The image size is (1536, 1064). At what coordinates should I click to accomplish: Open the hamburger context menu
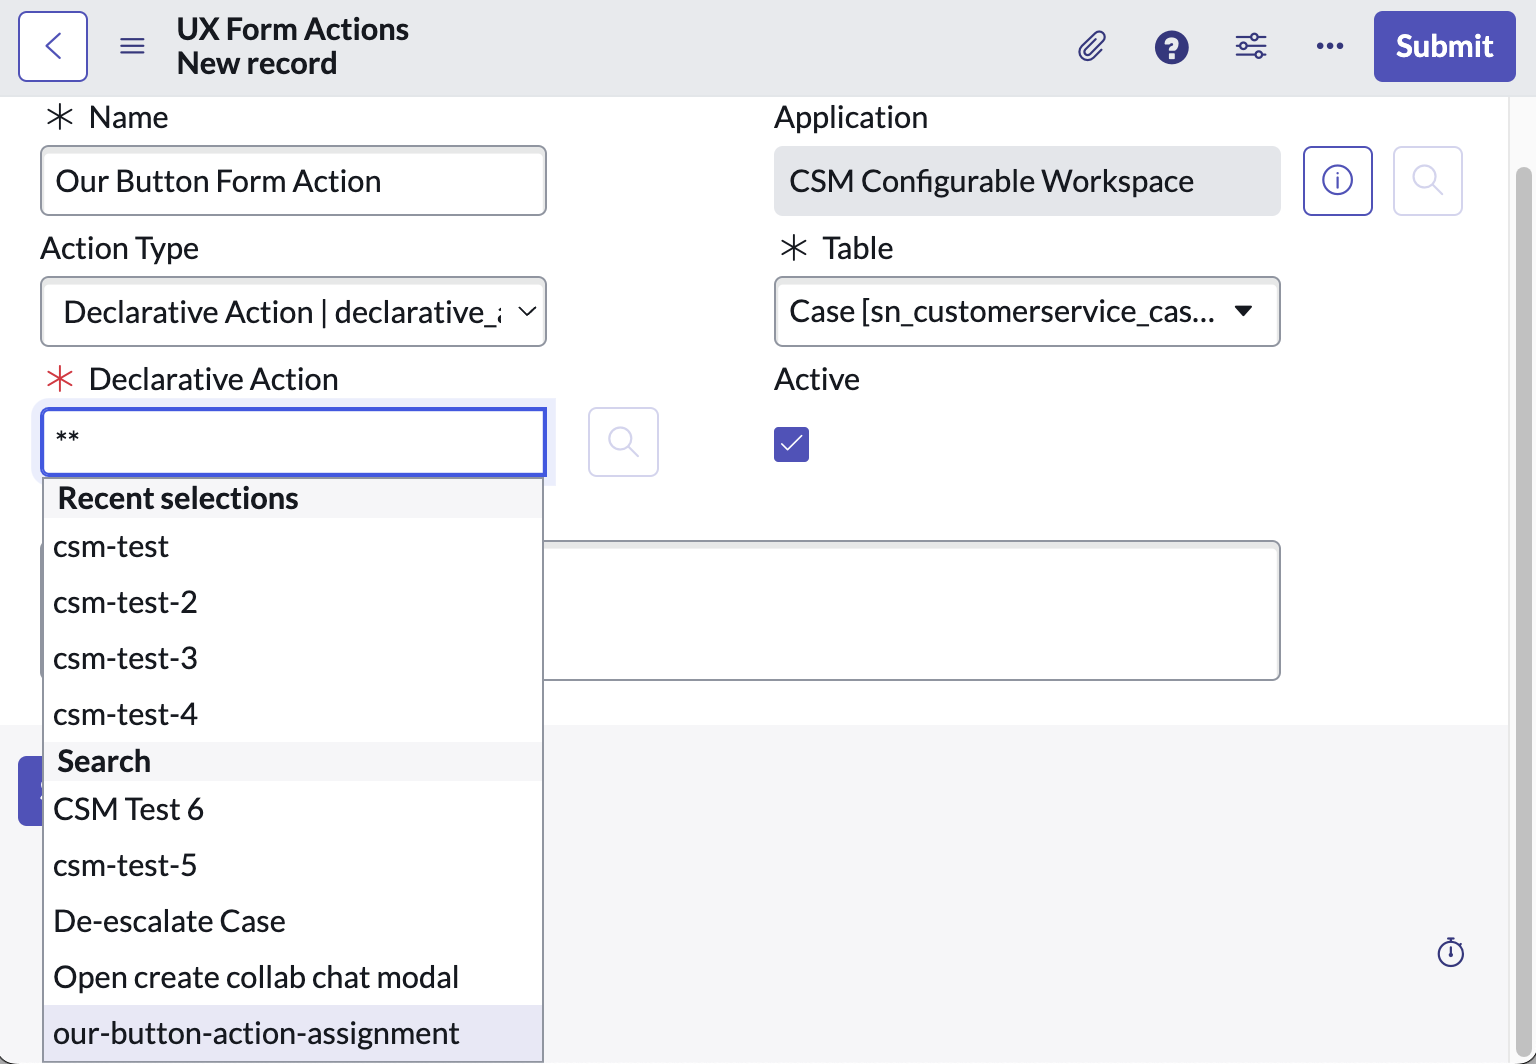[x=132, y=46]
